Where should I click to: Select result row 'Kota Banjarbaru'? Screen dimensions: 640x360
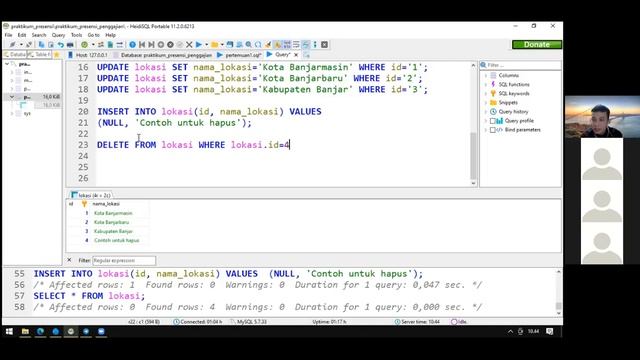tap(111, 222)
